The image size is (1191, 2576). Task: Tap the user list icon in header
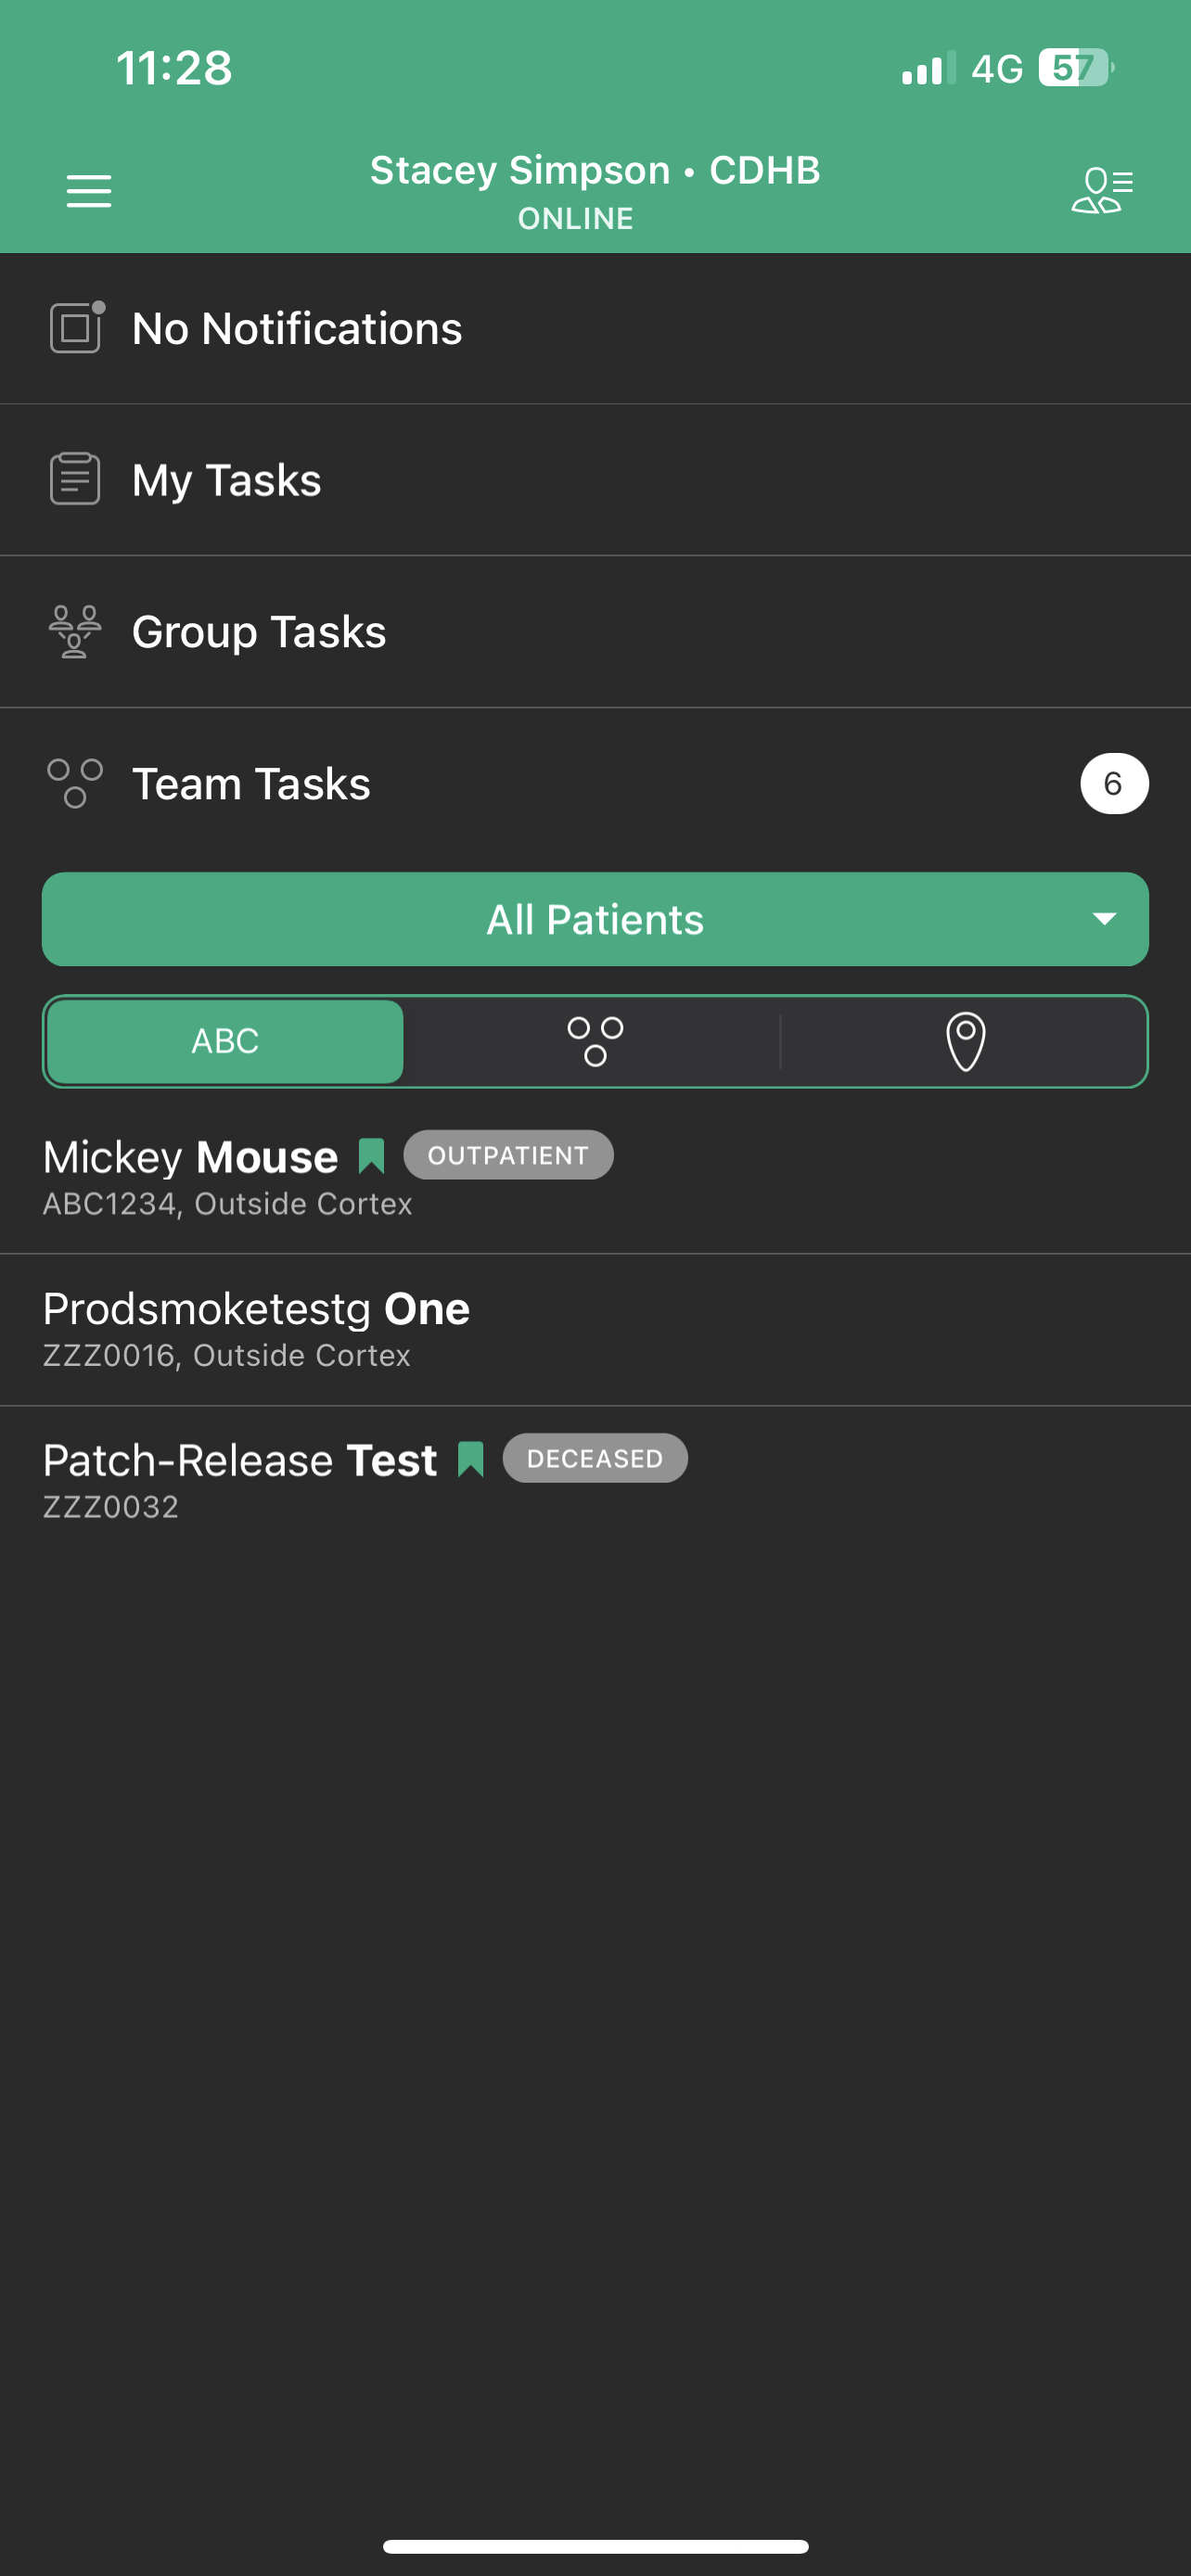tap(1101, 190)
